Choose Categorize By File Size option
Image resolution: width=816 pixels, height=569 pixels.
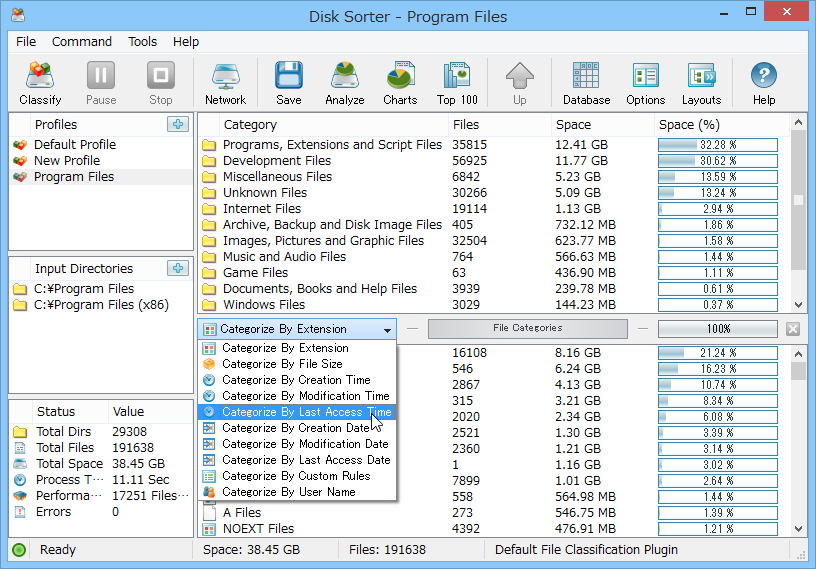297,364
